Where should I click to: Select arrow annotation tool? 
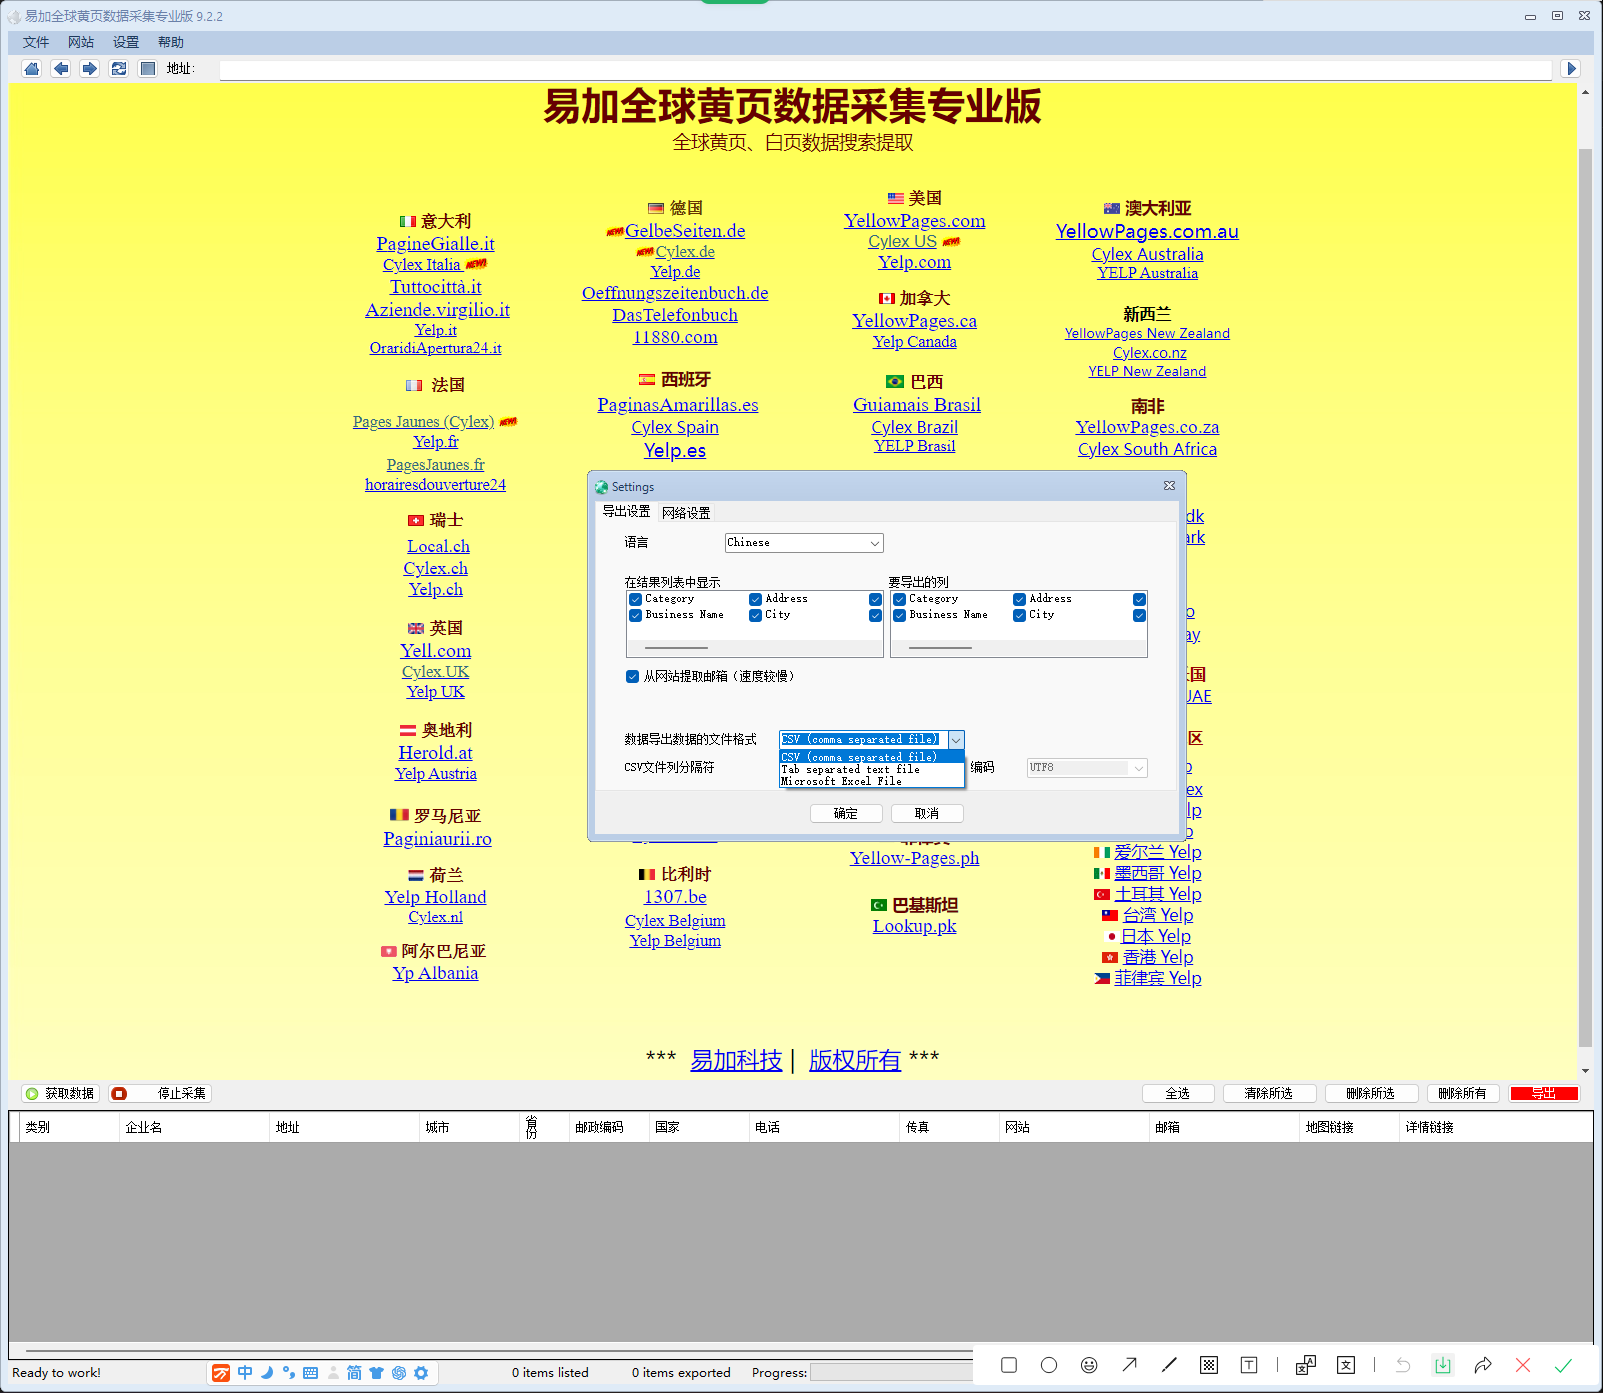coord(1129,1365)
